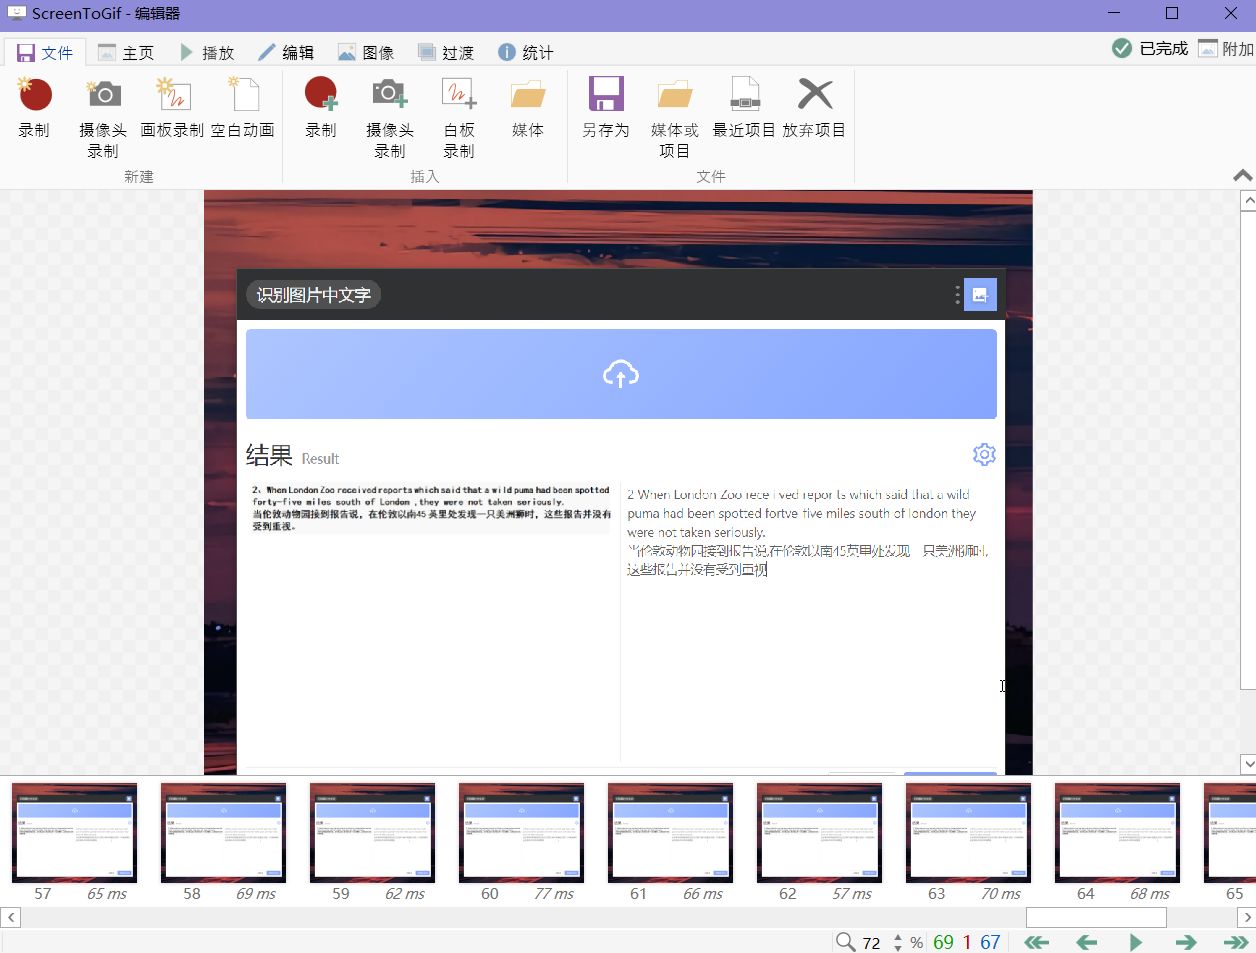Open the Image tab

tap(366, 52)
